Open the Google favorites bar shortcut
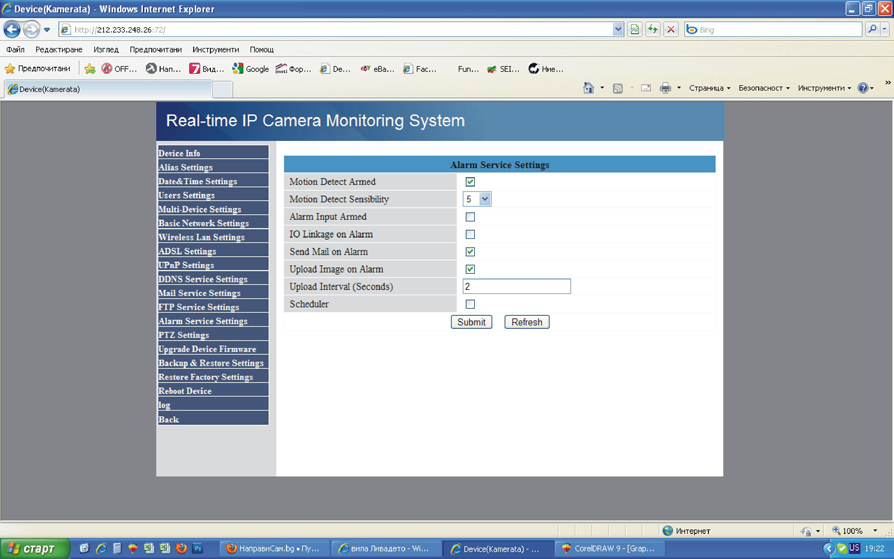Image resolution: width=894 pixels, height=559 pixels. (250, 69)
